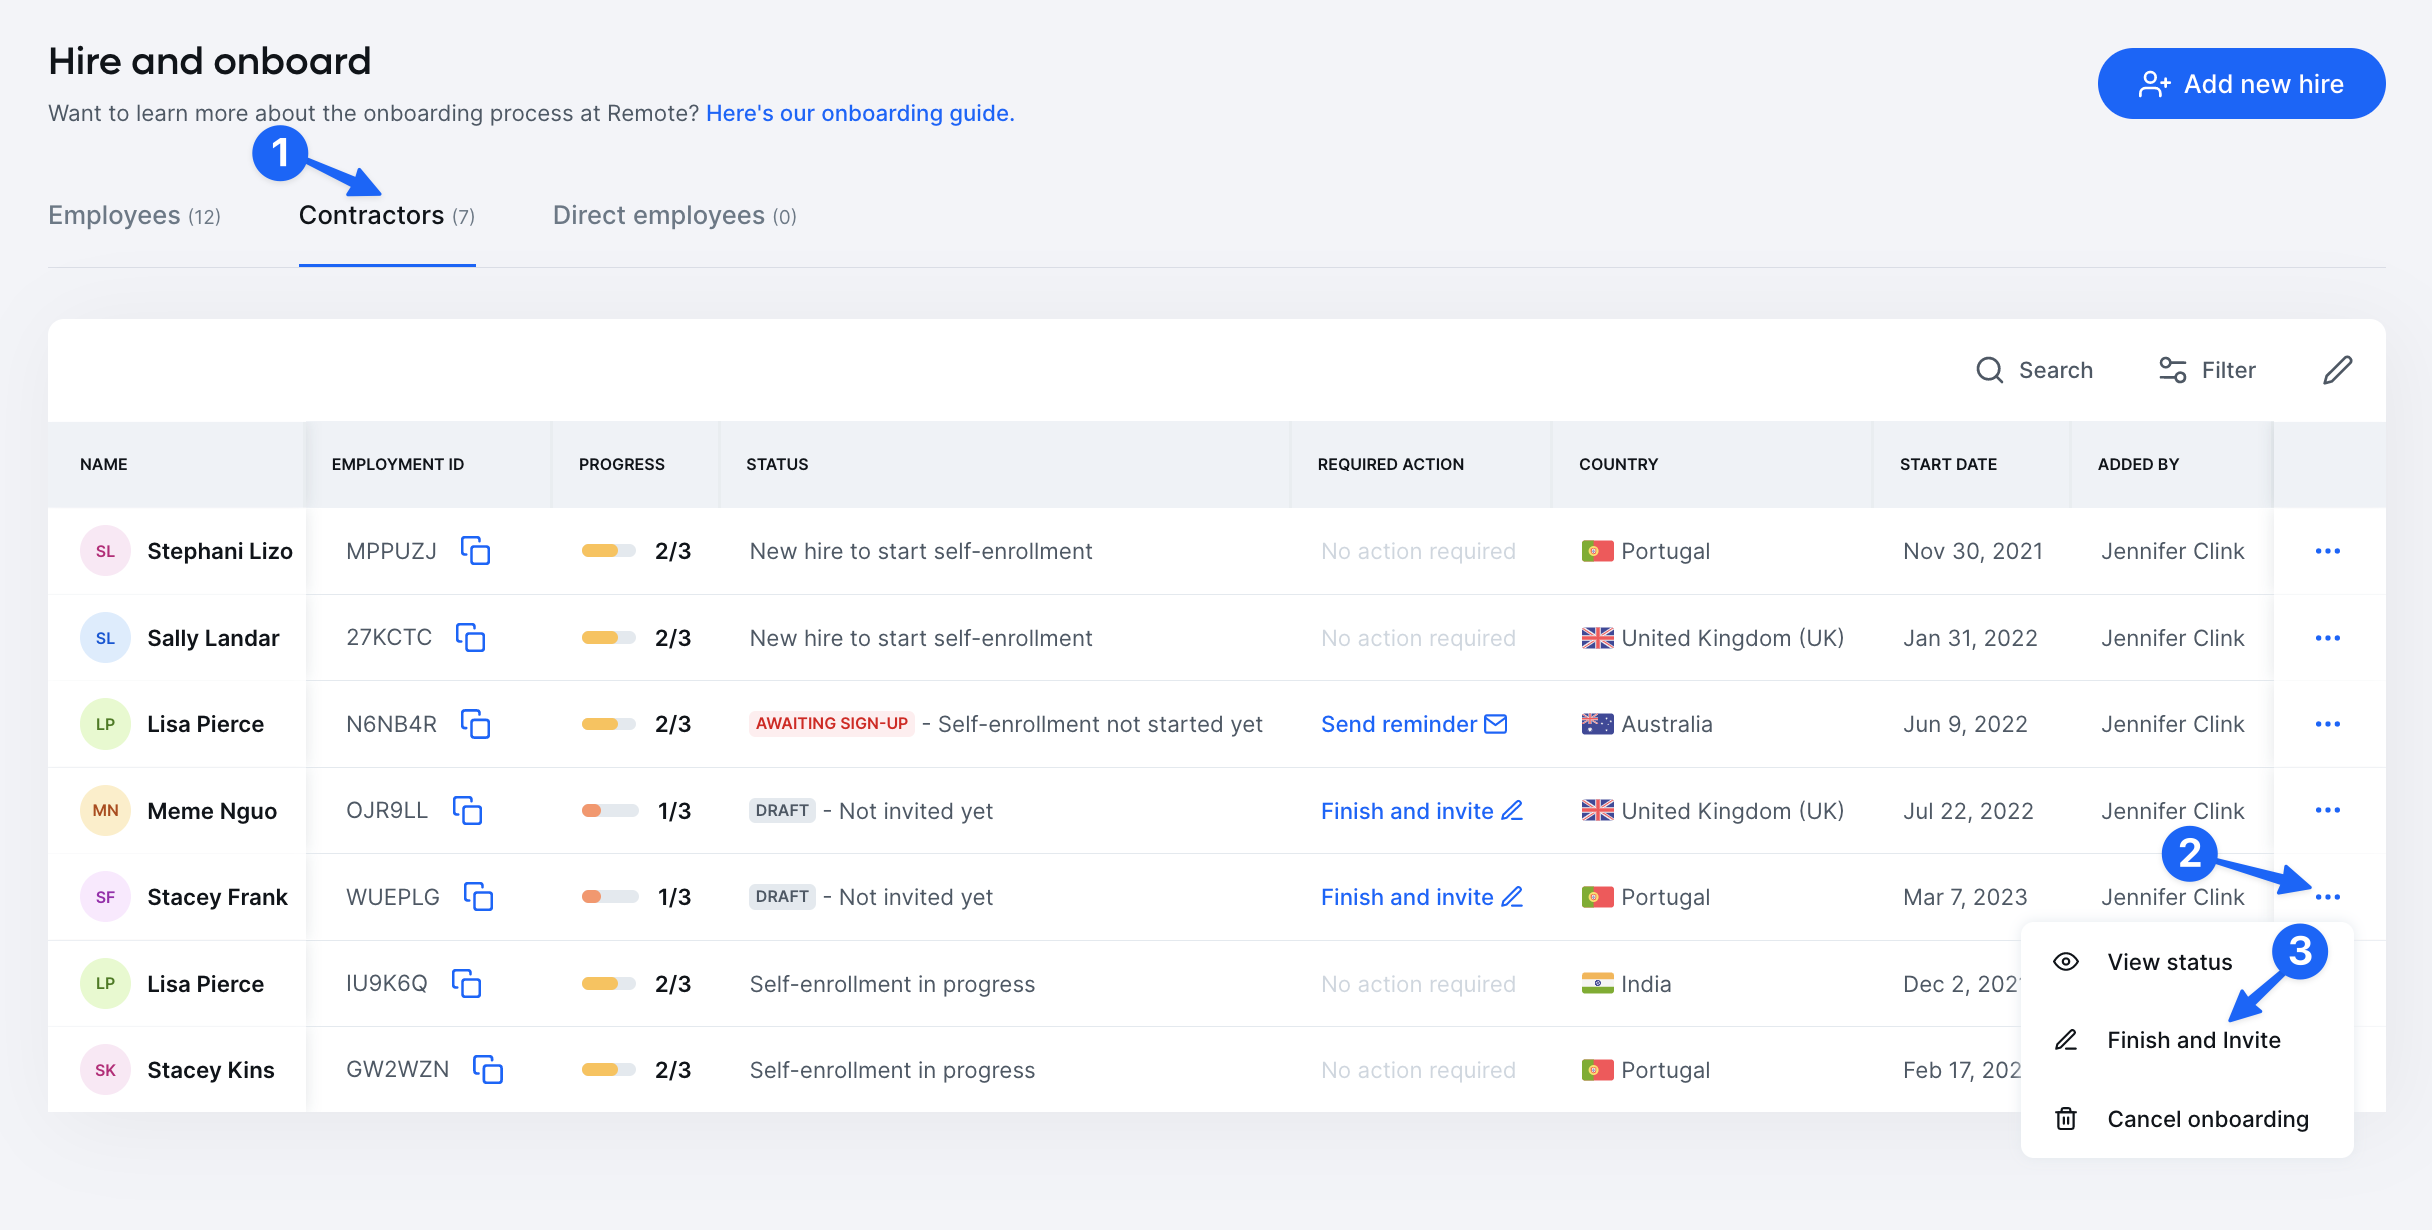Click Stacey Frank's 1/3 progress bar

(x=612, y=897)
